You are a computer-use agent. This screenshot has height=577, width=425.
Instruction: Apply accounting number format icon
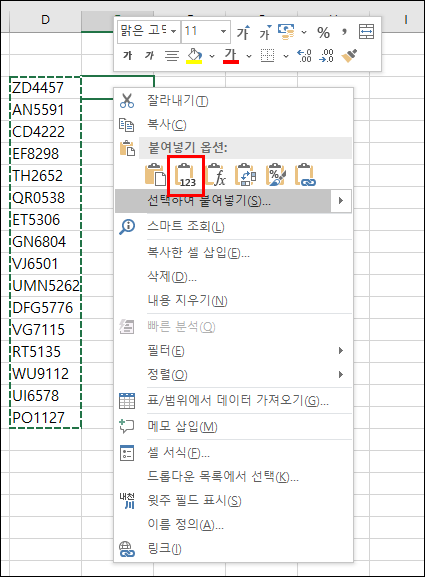[287, 32]
